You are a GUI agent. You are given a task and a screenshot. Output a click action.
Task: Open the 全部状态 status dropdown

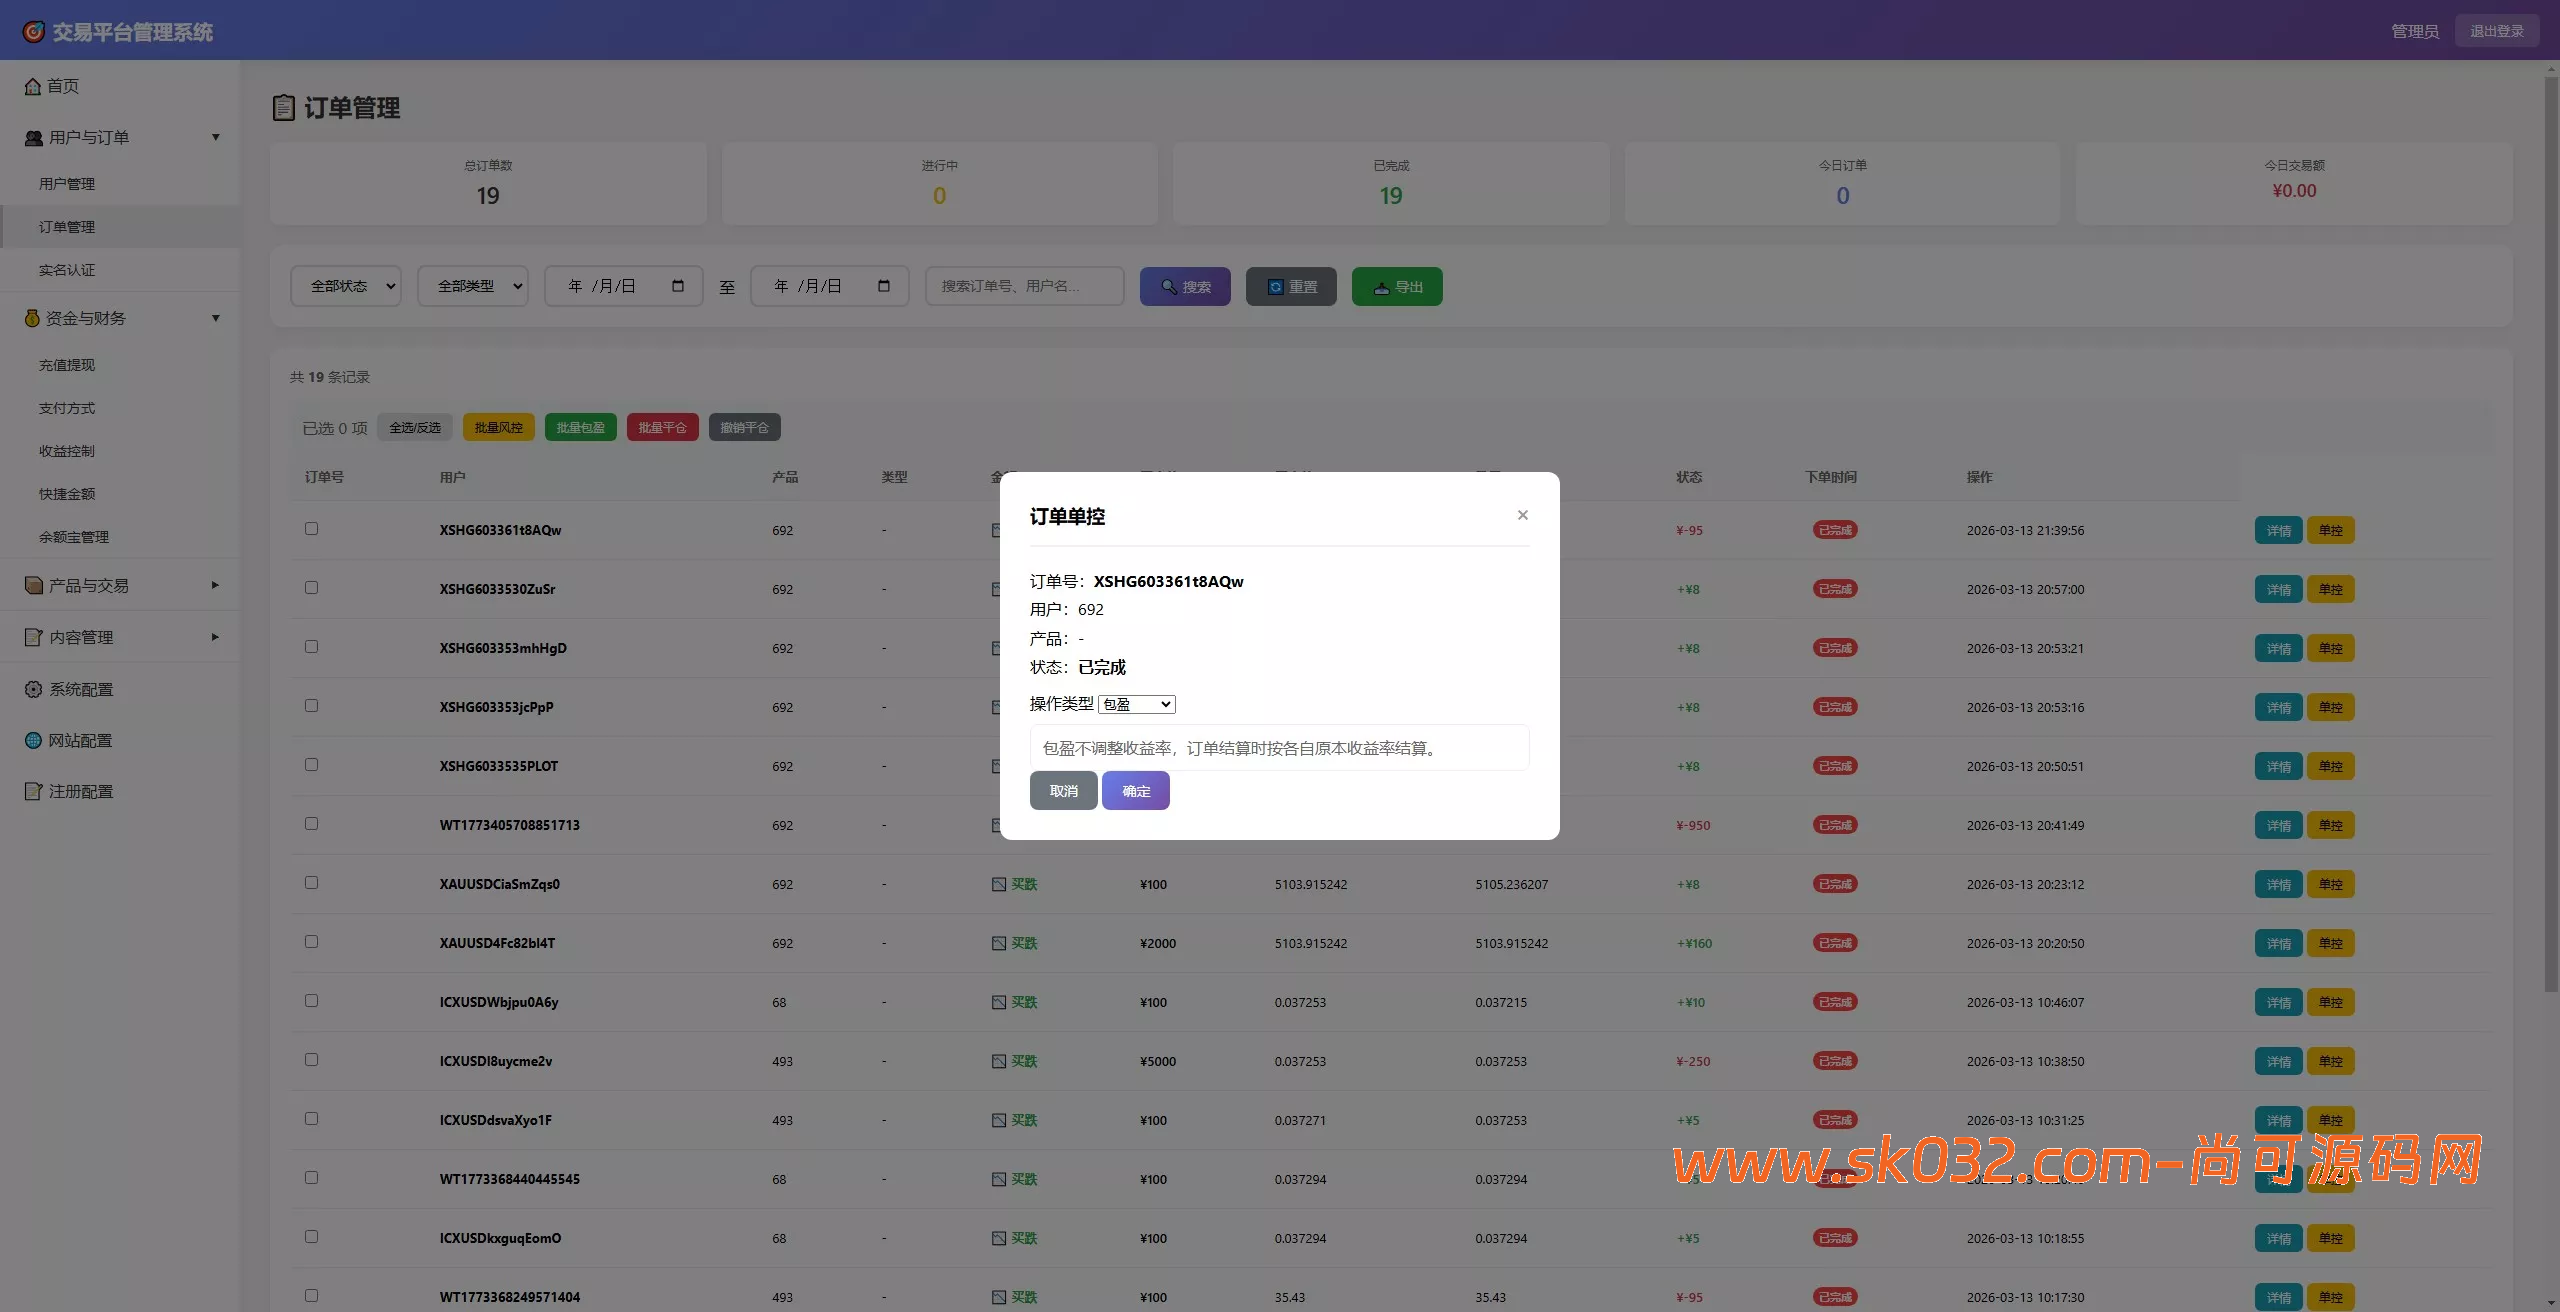[345, 286]
